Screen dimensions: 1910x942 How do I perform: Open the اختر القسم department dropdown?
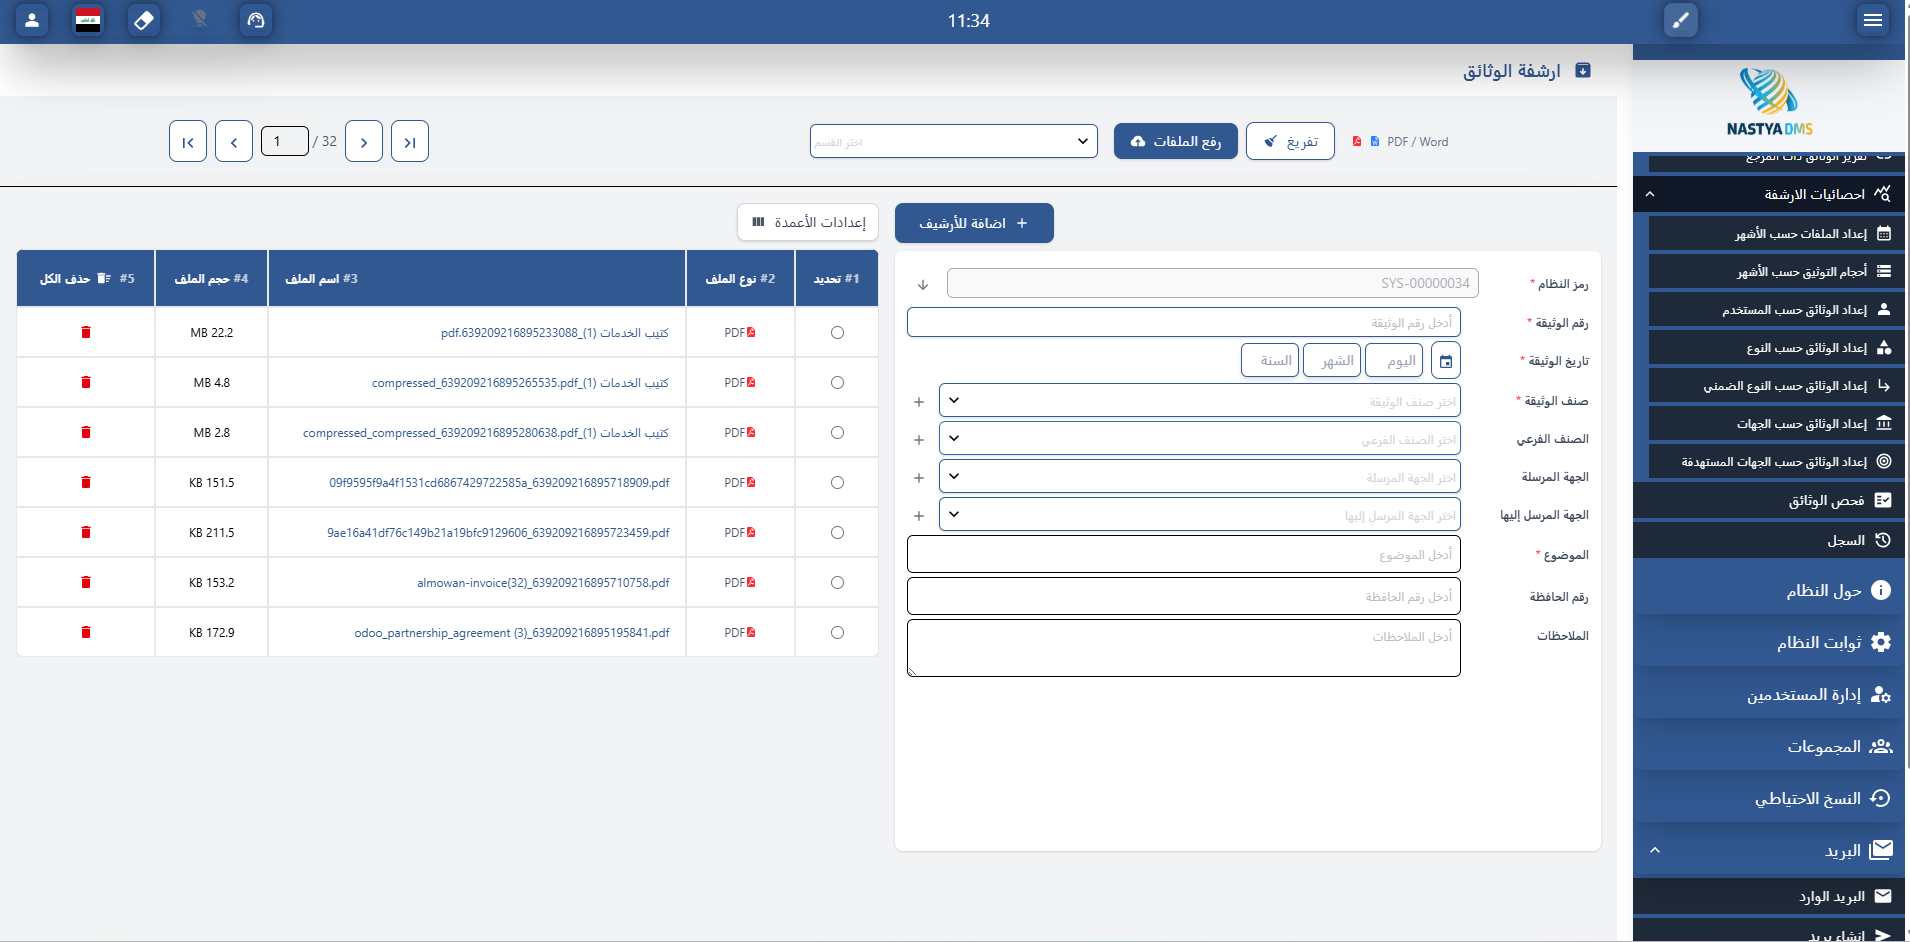[x=954, y=141]
